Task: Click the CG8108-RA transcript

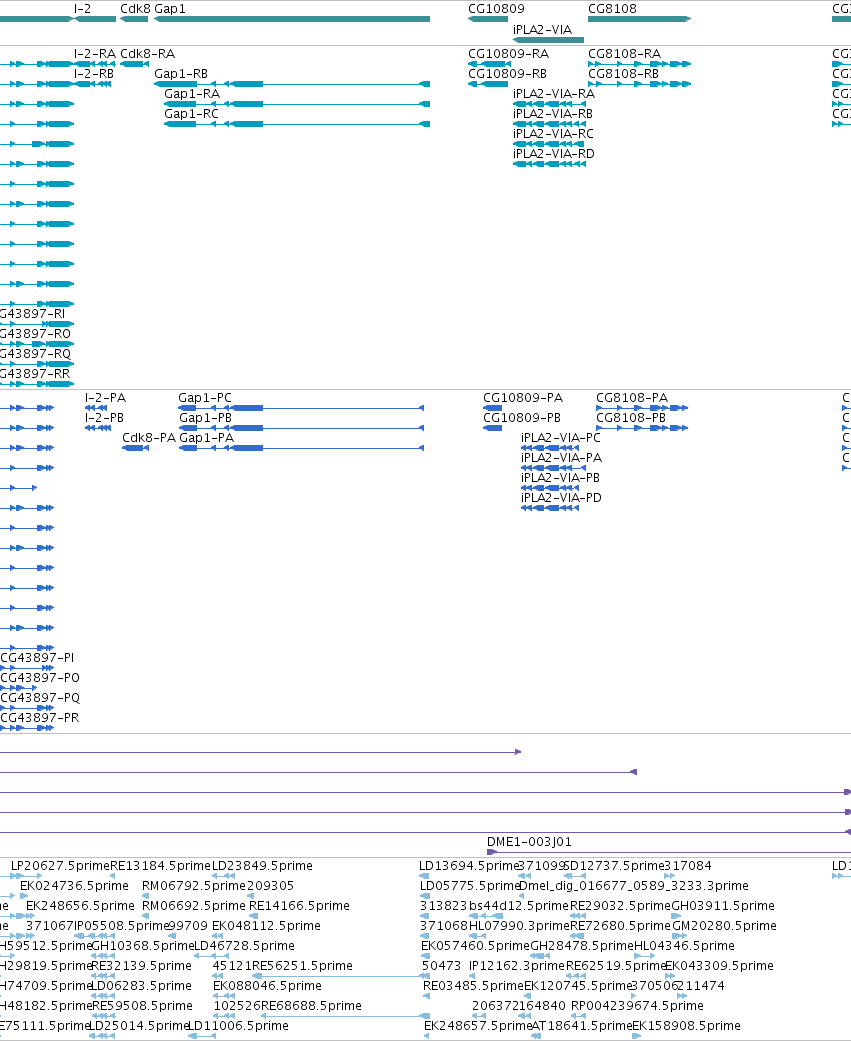Action: pyautogui.click(x=639, y=64)
